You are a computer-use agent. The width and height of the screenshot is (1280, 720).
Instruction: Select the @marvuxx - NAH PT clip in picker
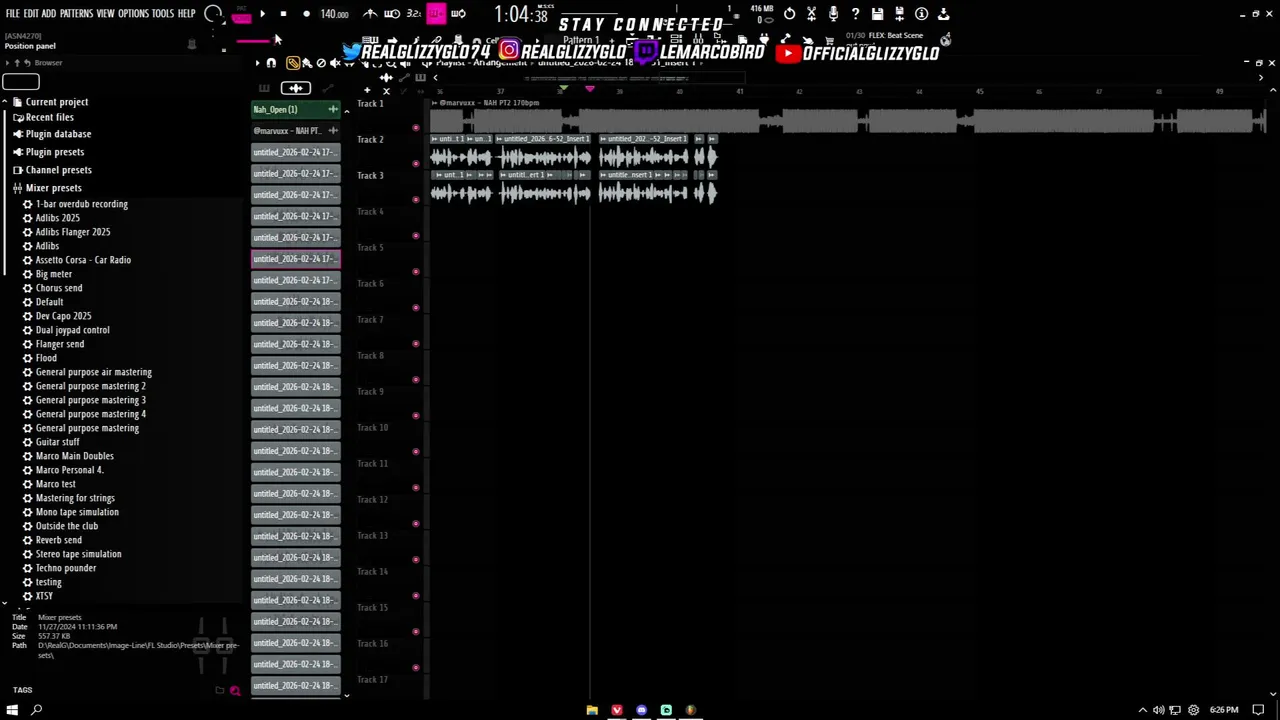[295, 131]
